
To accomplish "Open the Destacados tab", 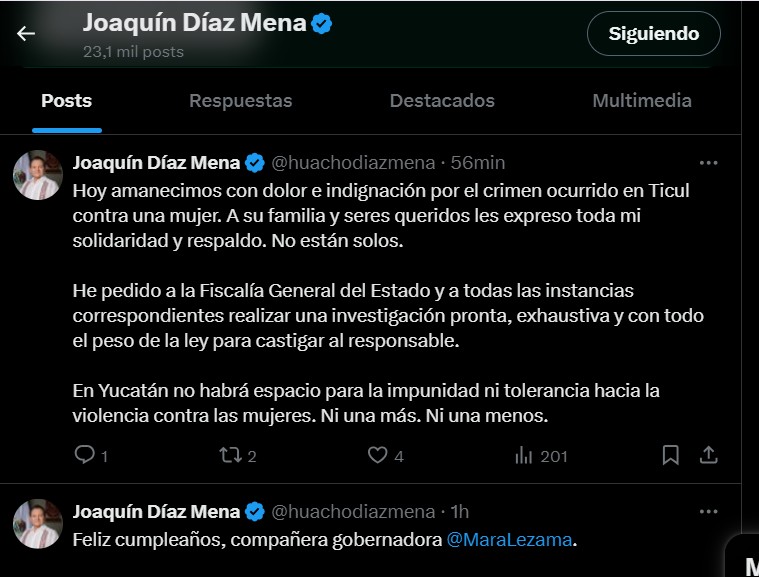I will point(442,100).
